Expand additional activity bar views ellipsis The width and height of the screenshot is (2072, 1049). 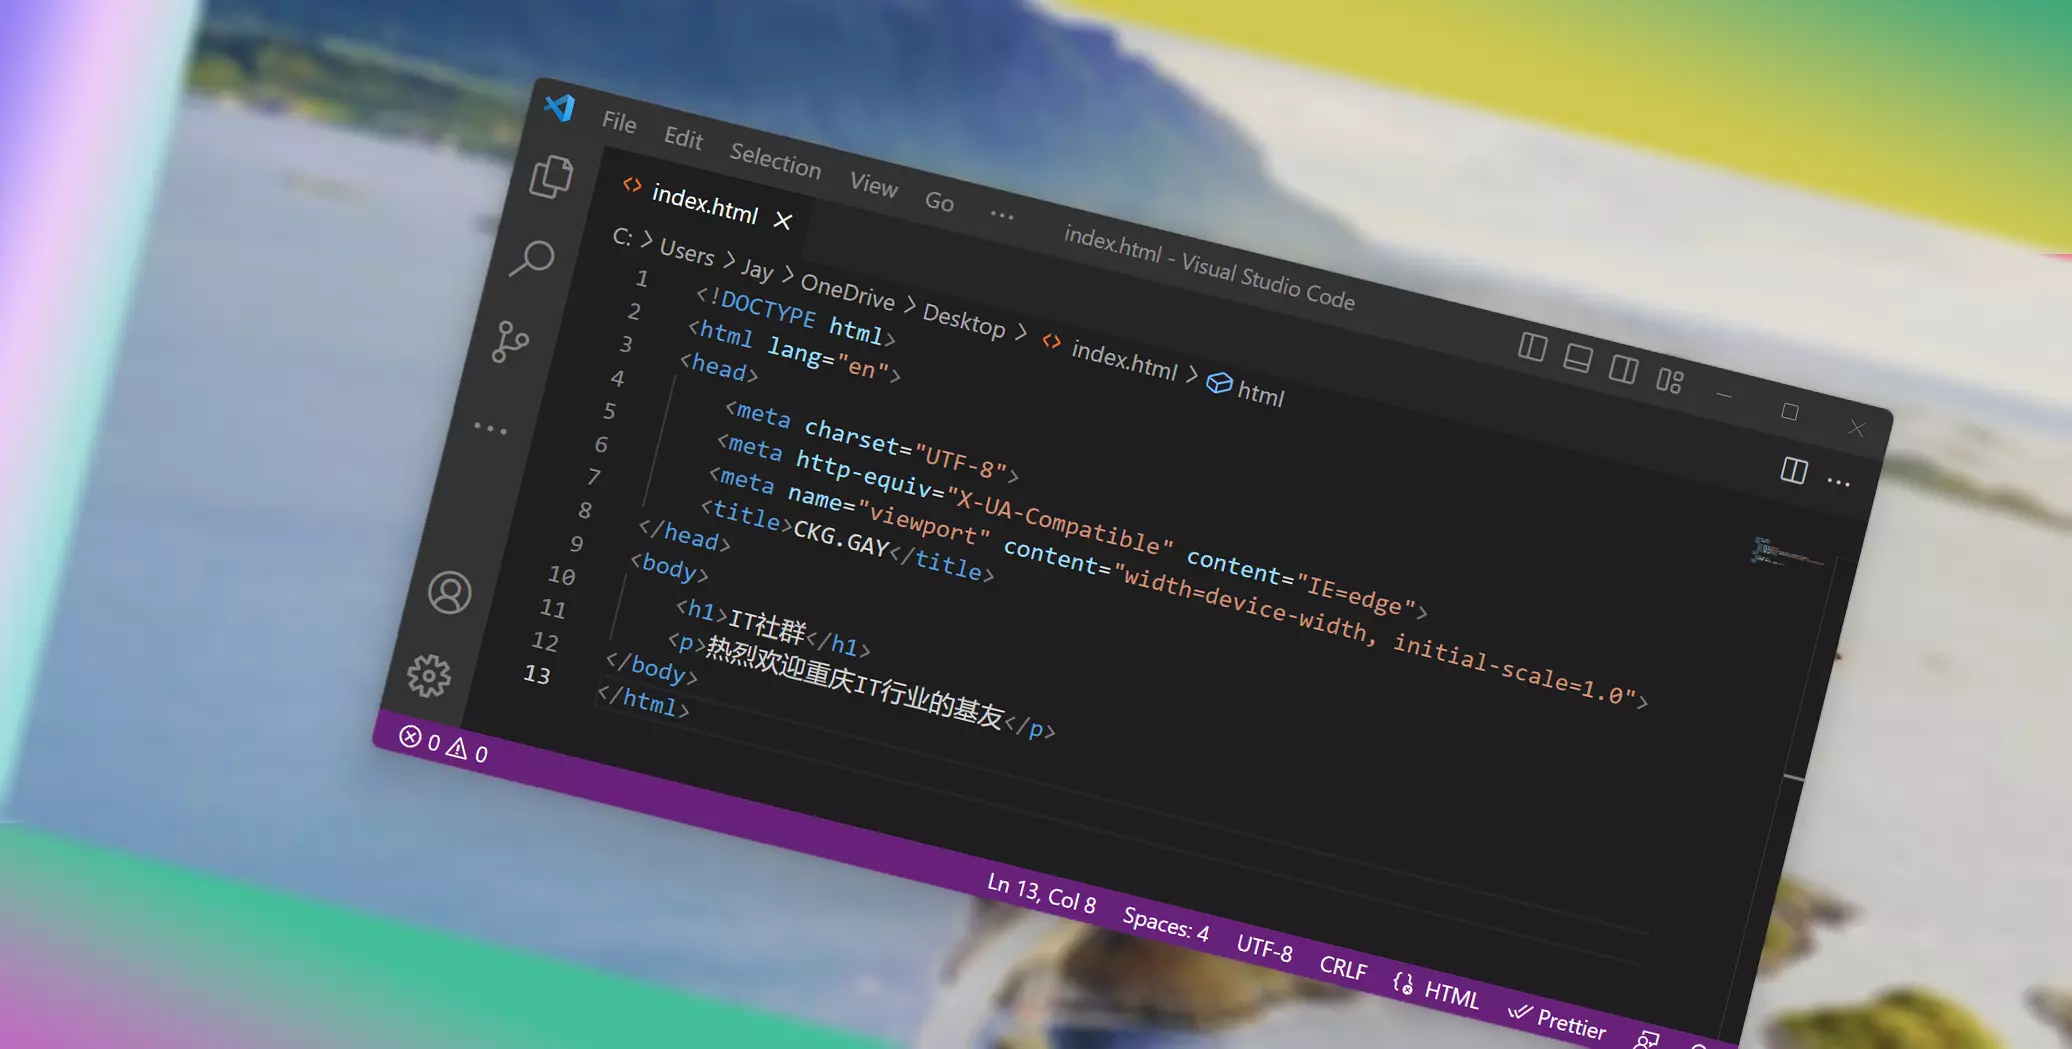(x=490, y=428)
